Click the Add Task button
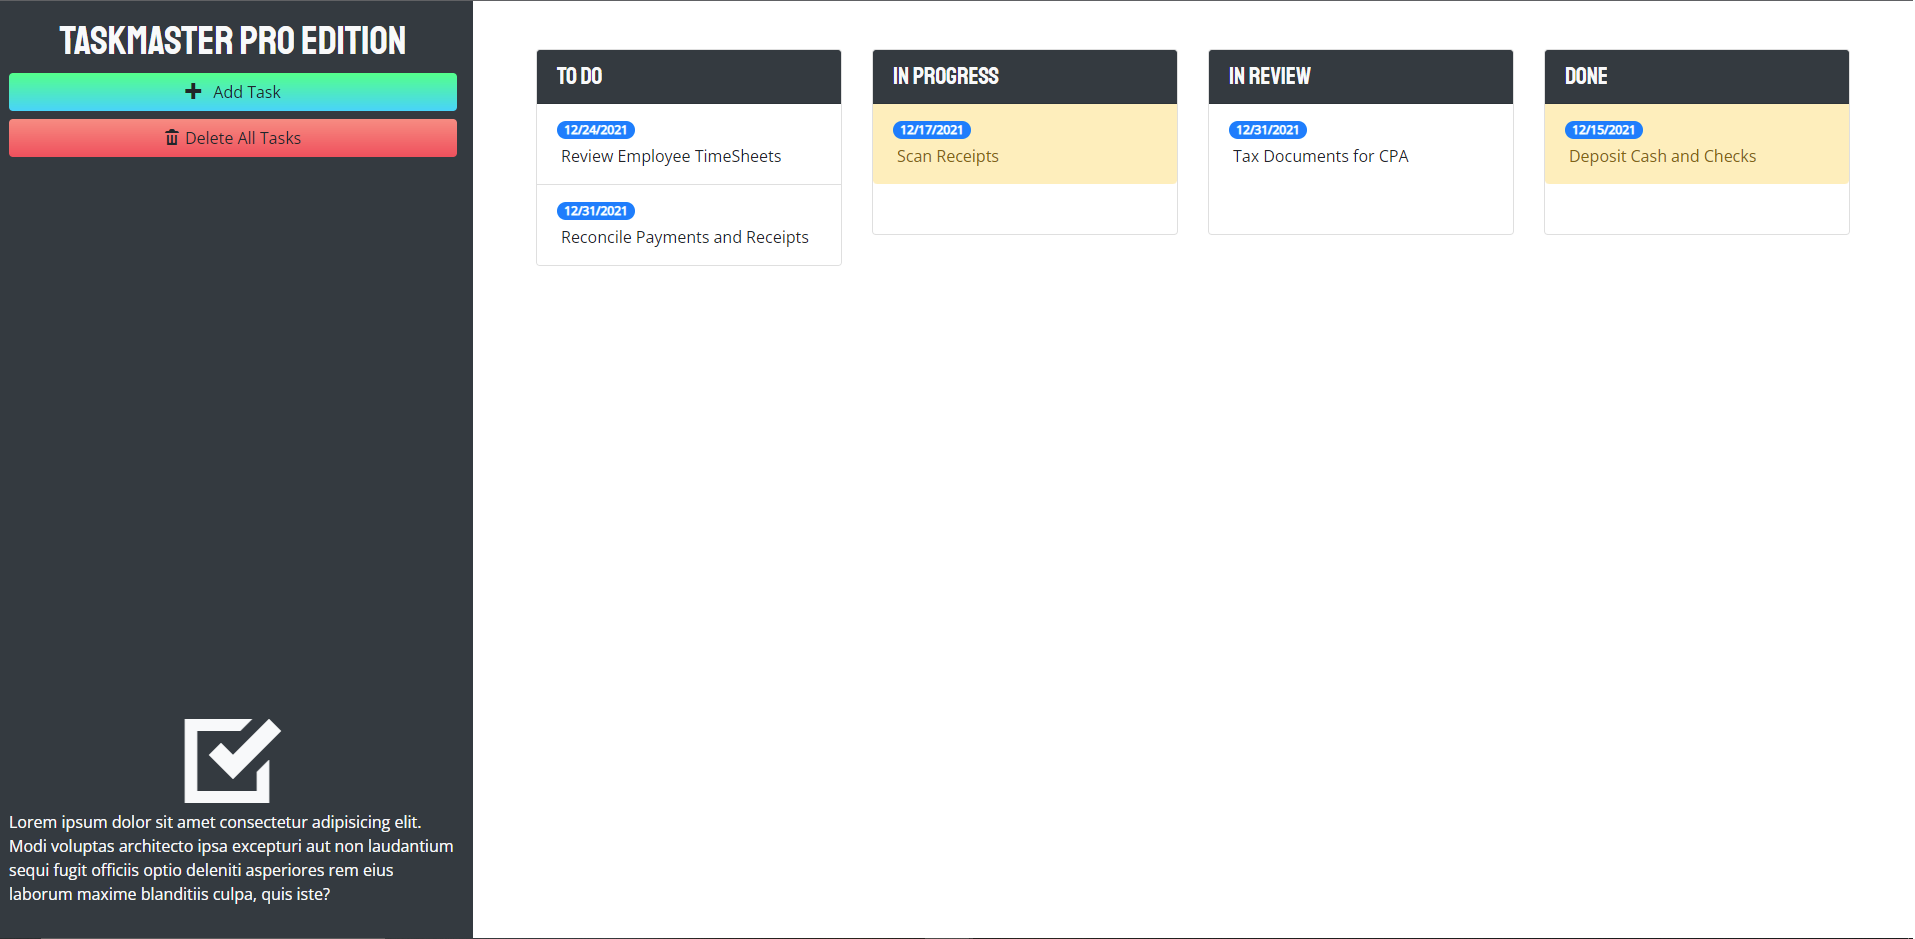Image resolution: width=1915 pixels, height=939 pixels. point(232,91)
